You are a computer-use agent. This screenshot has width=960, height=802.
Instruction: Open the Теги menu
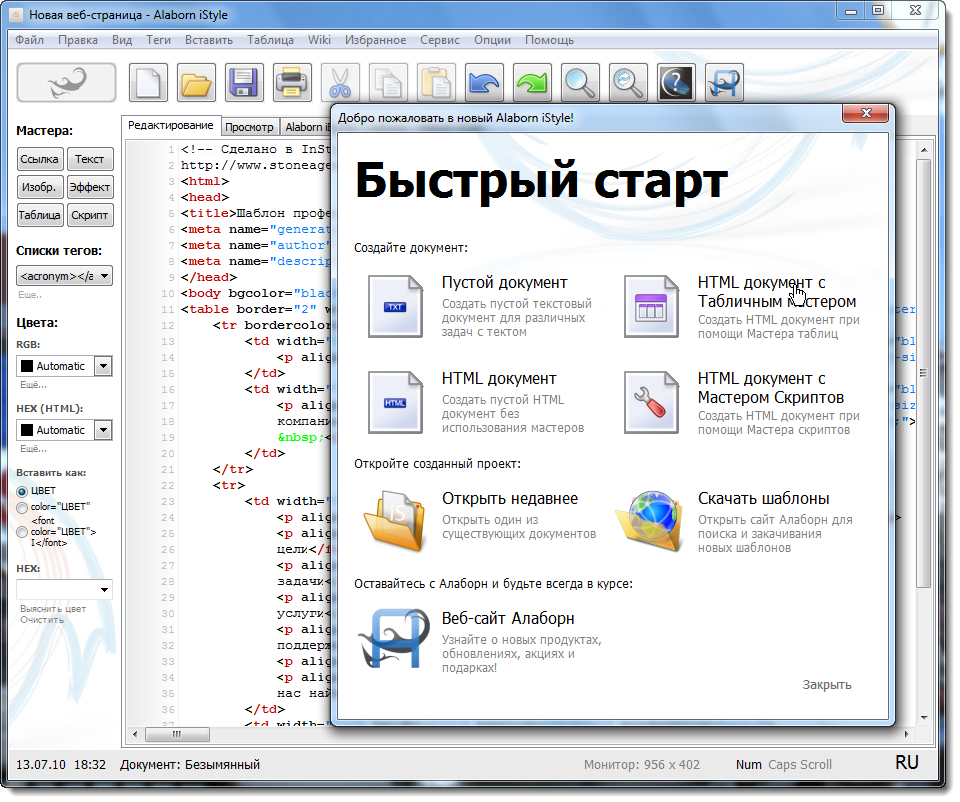[158, 40]
